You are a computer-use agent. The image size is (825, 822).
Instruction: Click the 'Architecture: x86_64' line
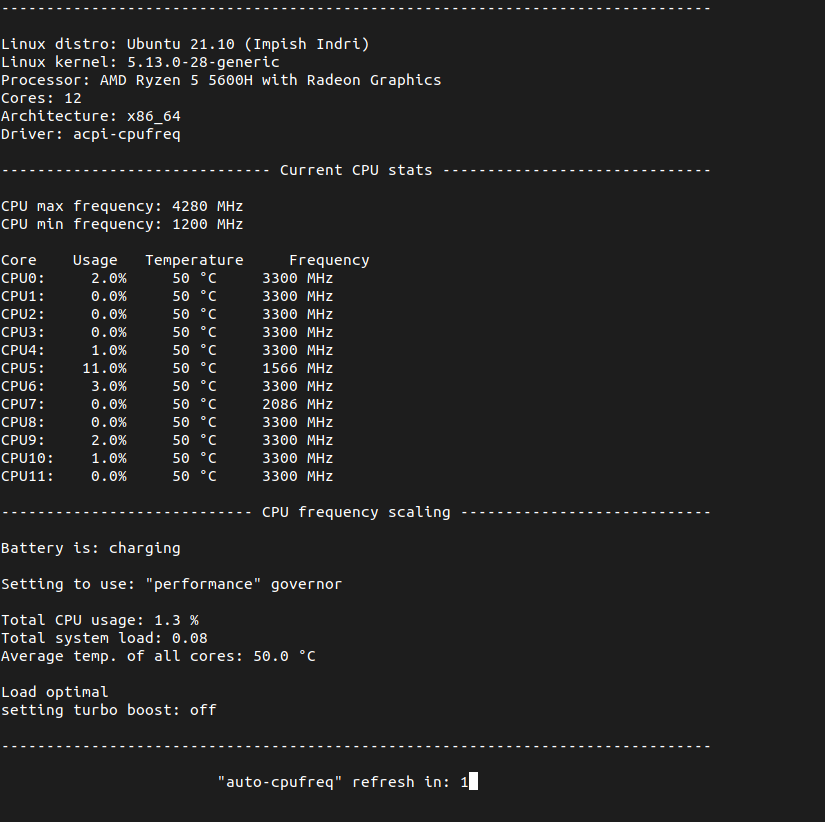(90, 116)
